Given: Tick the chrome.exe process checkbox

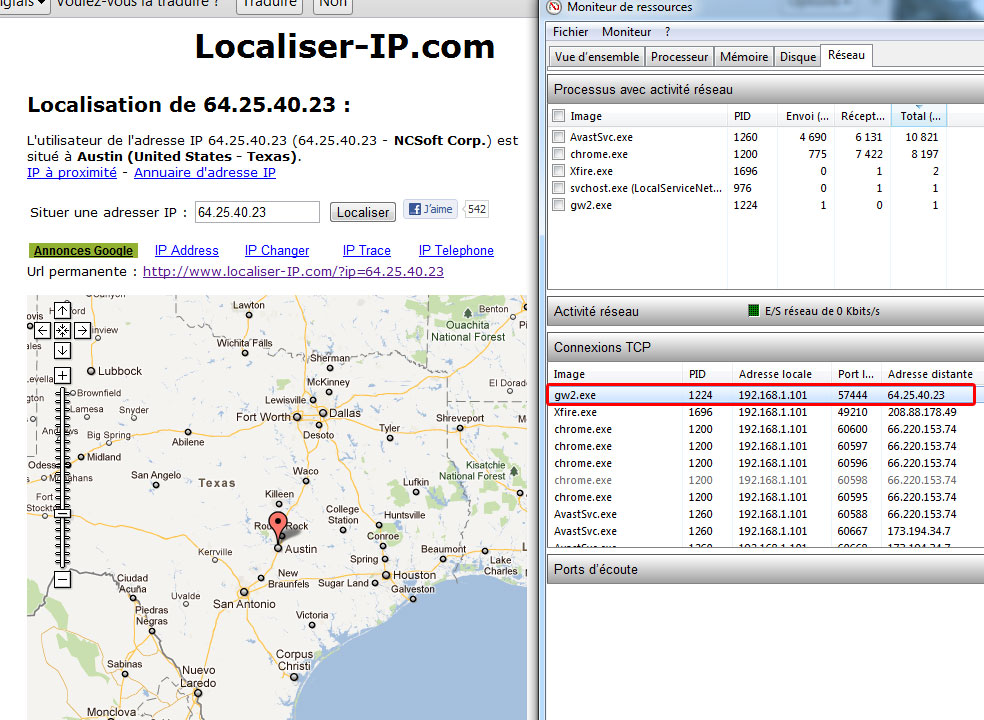Looking at the screenshot, I should point(559,154).
